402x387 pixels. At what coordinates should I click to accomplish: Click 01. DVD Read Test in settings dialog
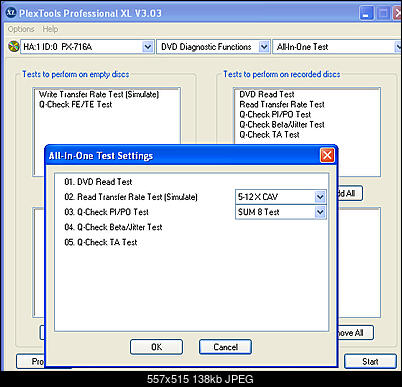tap(98, 182)
